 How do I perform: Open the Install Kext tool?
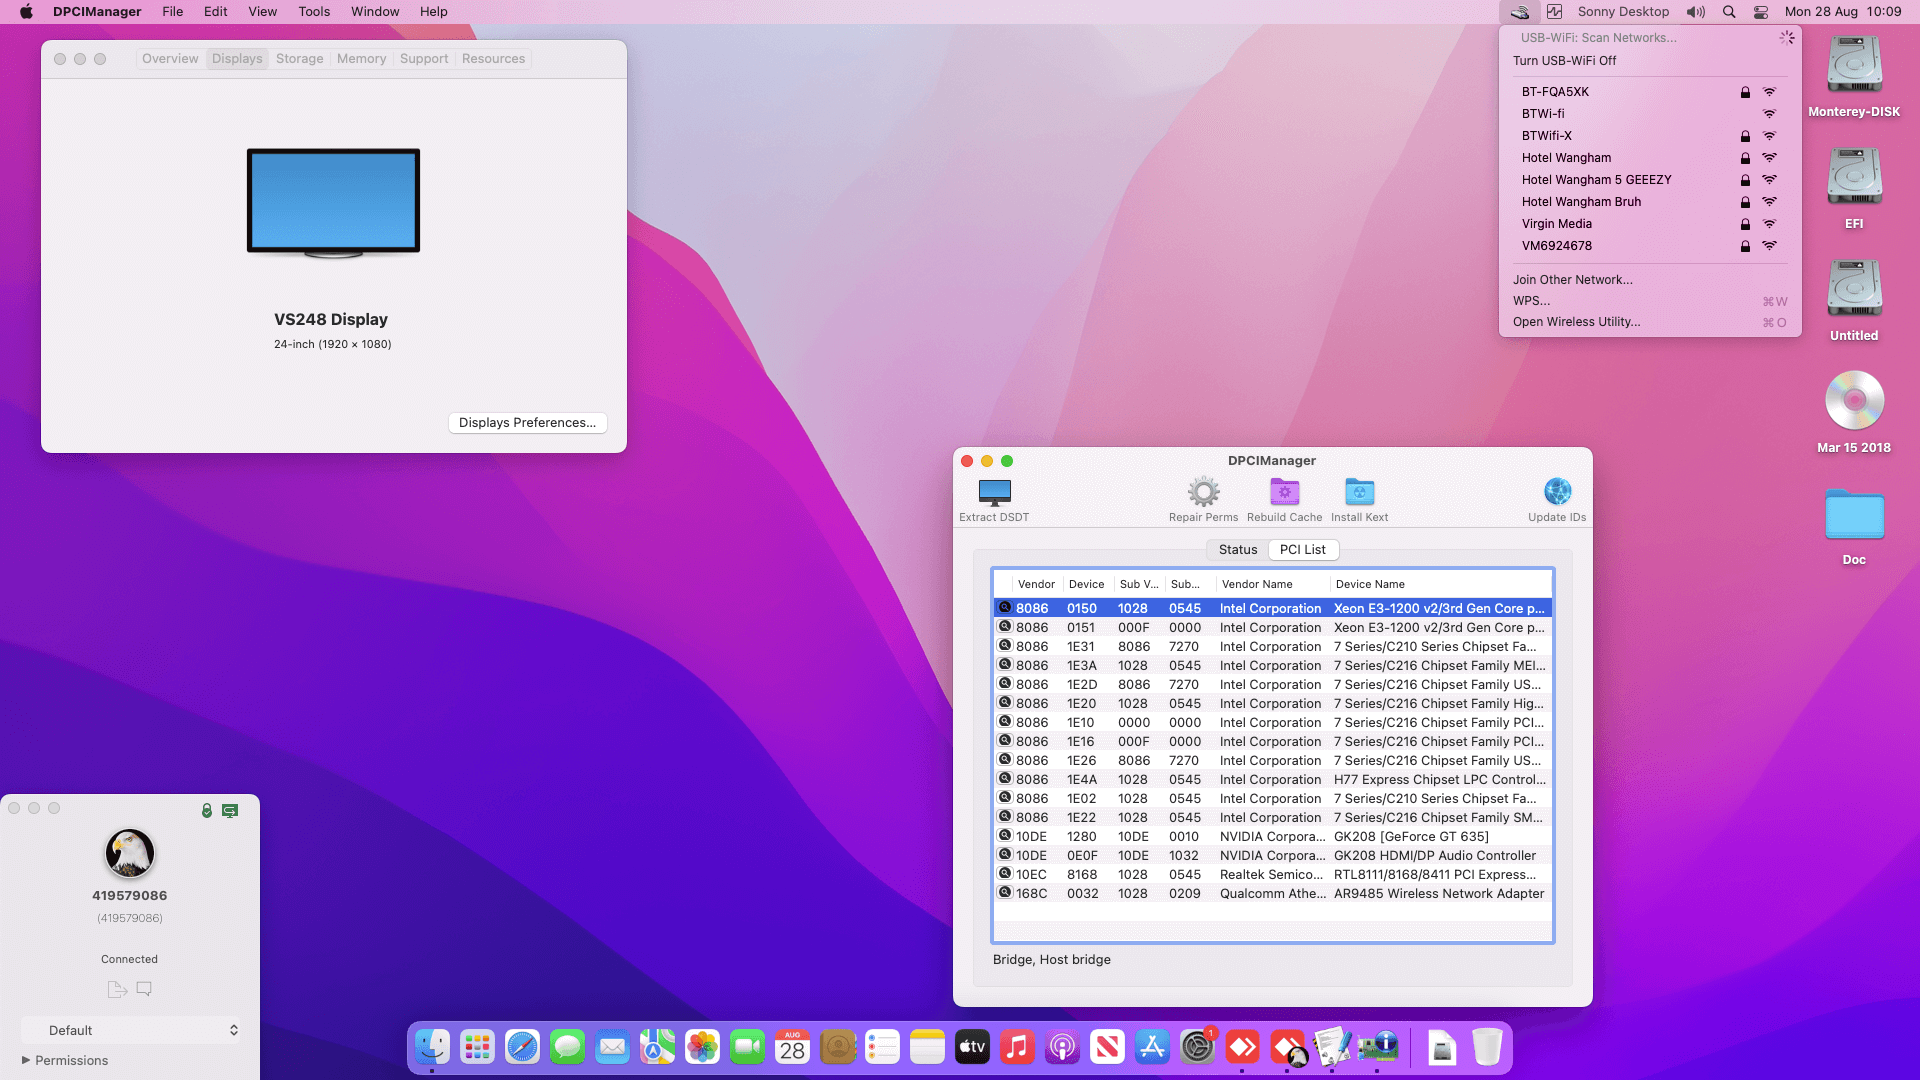click(x=1359, y=492)
